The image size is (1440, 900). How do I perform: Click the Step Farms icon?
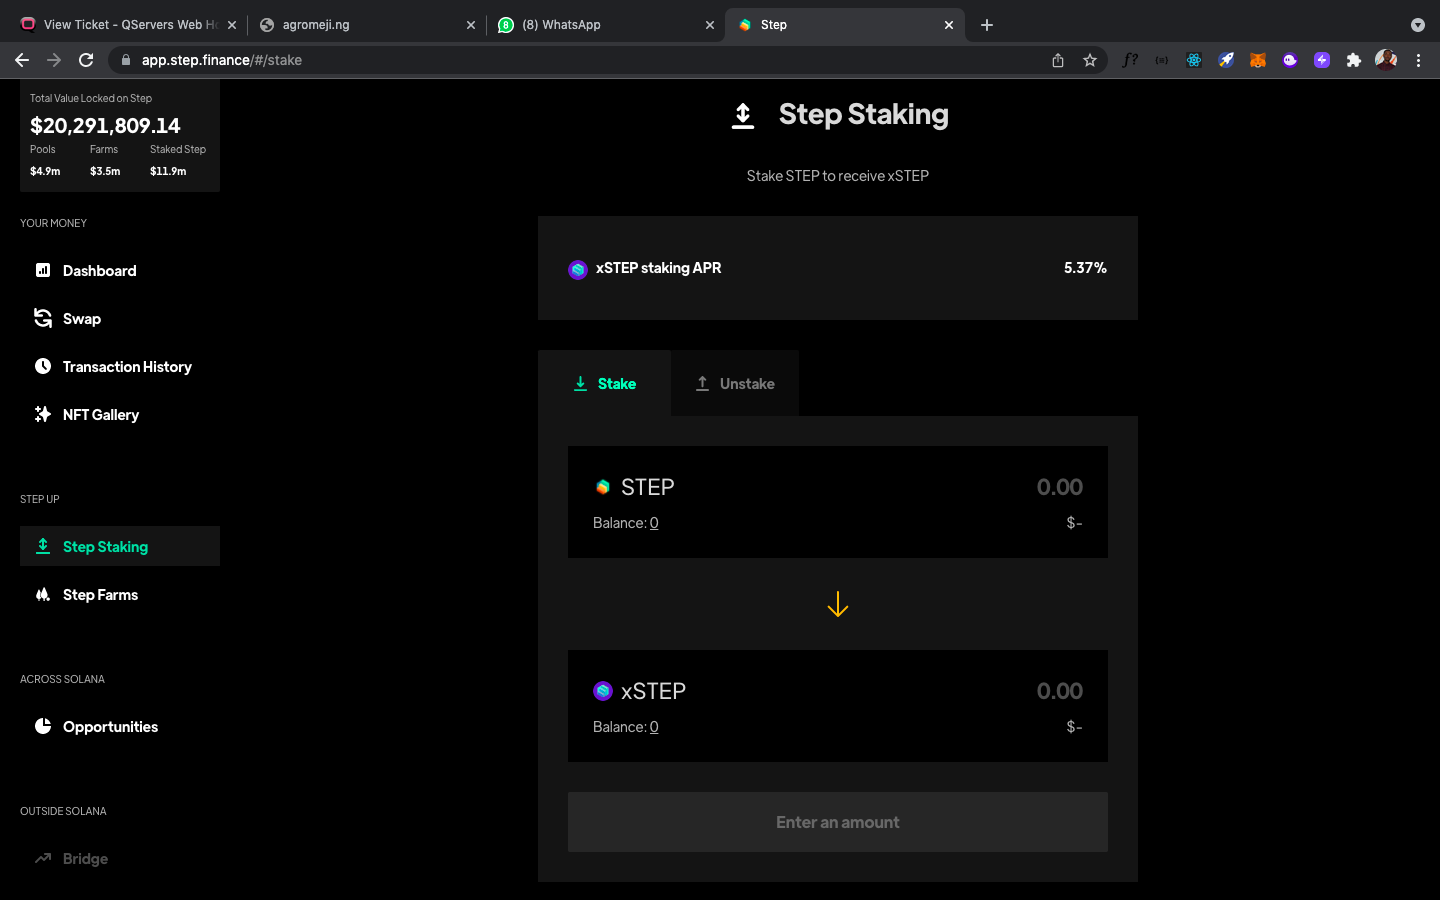tap(43, 594)
